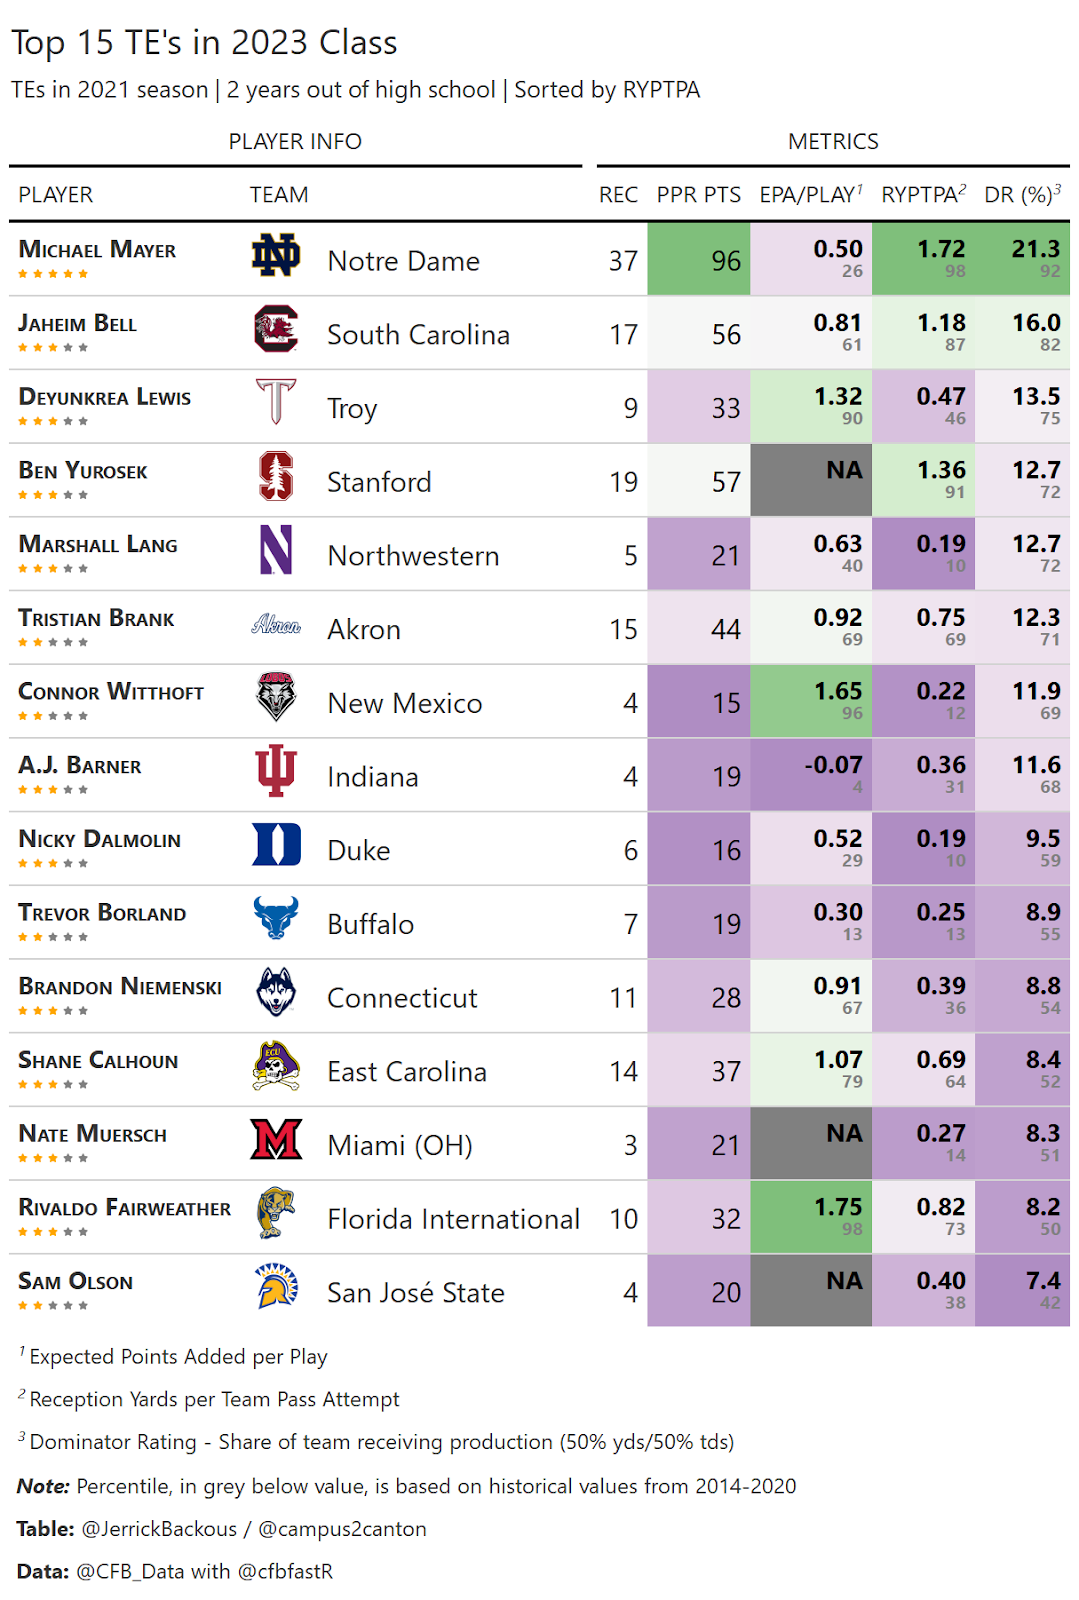Click player name Michael Mayer
The width and height of the screenshot is (1079, 1600).
(x=97, y=250)
